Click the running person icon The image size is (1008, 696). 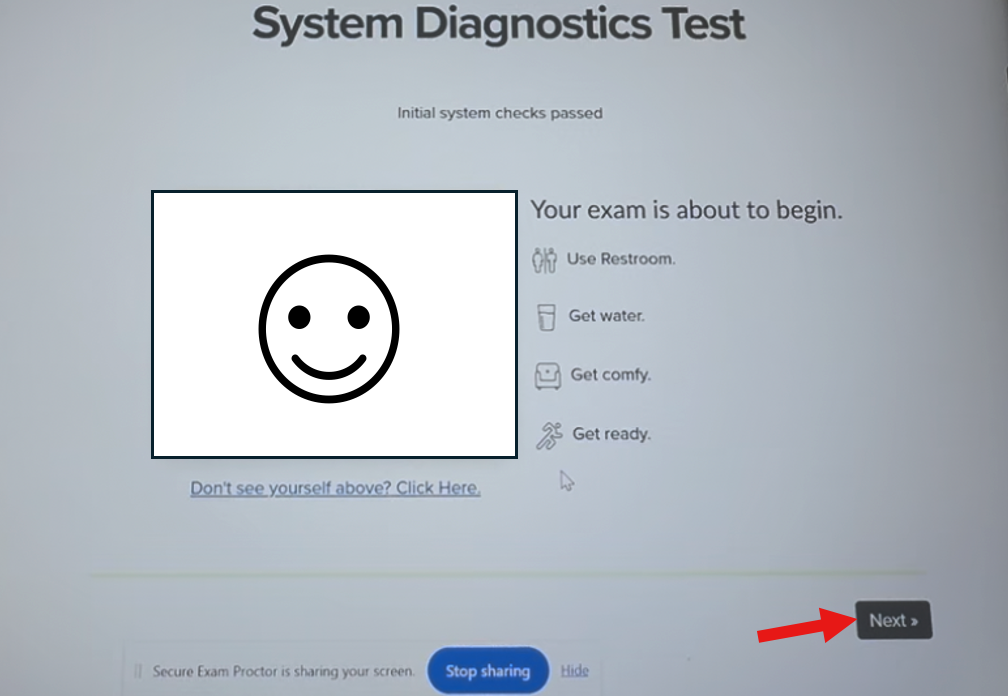tap(550, 436)
